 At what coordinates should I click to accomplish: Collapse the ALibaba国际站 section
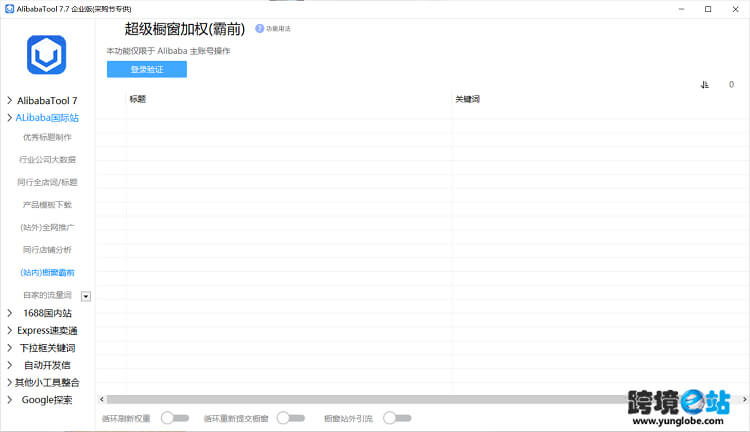[10, 118]
